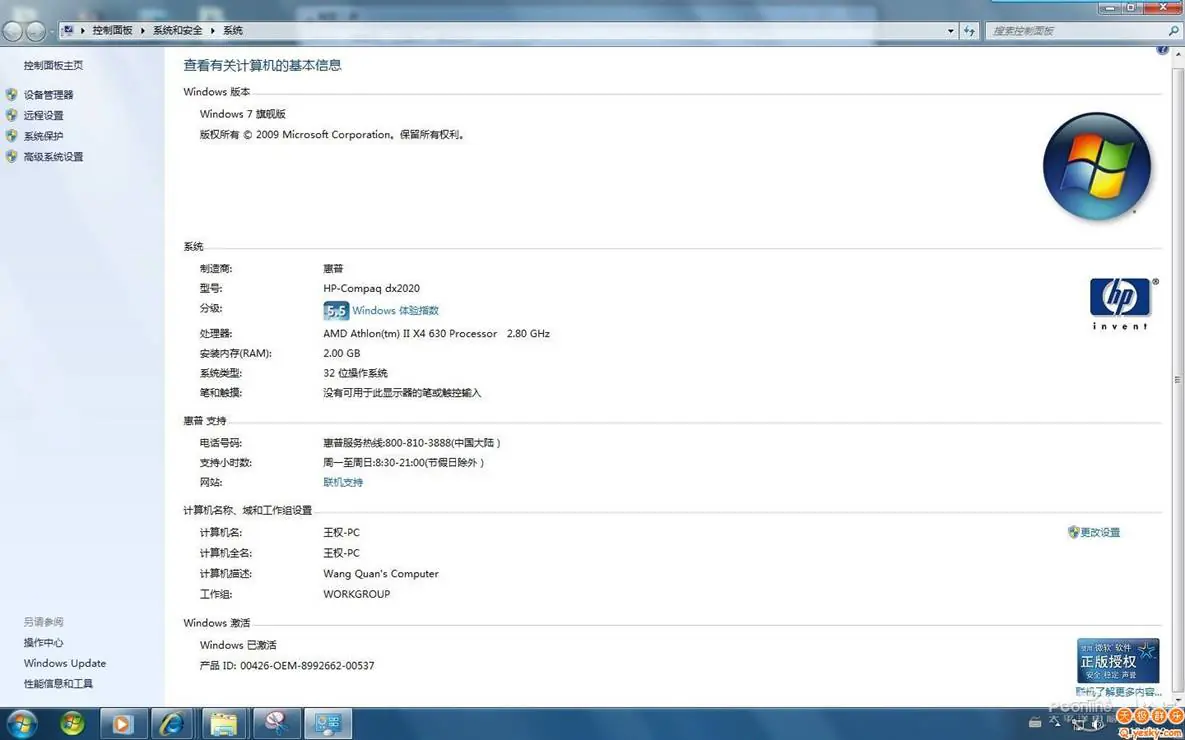Open 设备管理器 (Device Manager) in sidebar
This screenshot has height=740, width=1185.
point(48,95)
